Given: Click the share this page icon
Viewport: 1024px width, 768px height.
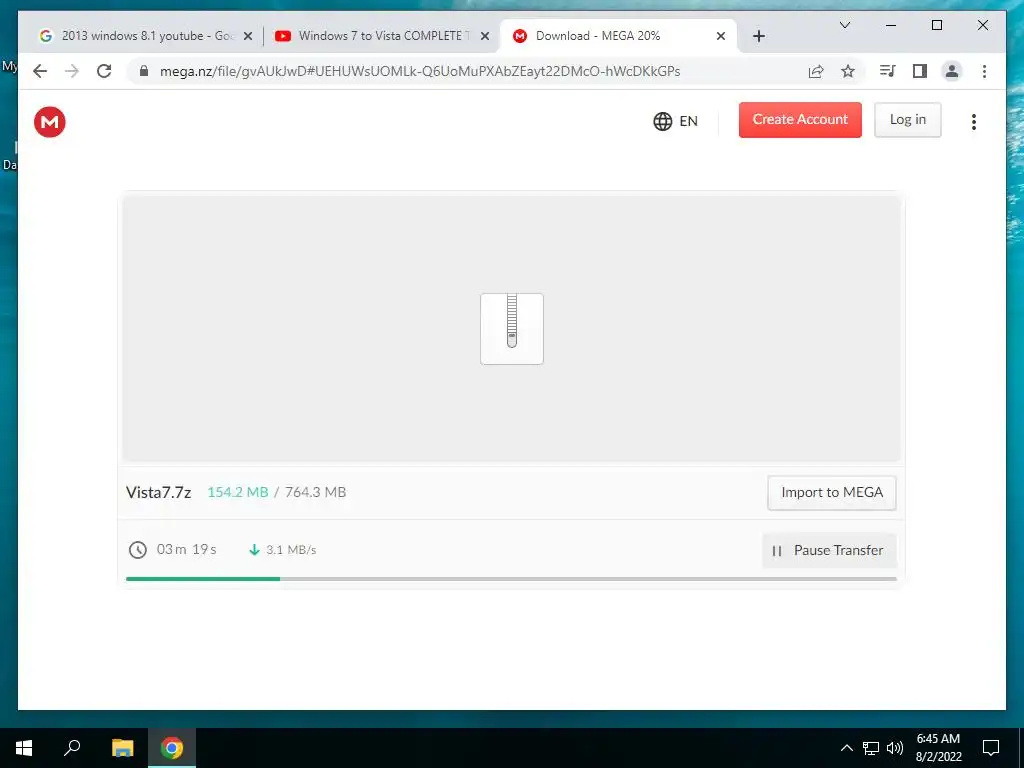Looking at the screenshot, I should click(816, 71).
